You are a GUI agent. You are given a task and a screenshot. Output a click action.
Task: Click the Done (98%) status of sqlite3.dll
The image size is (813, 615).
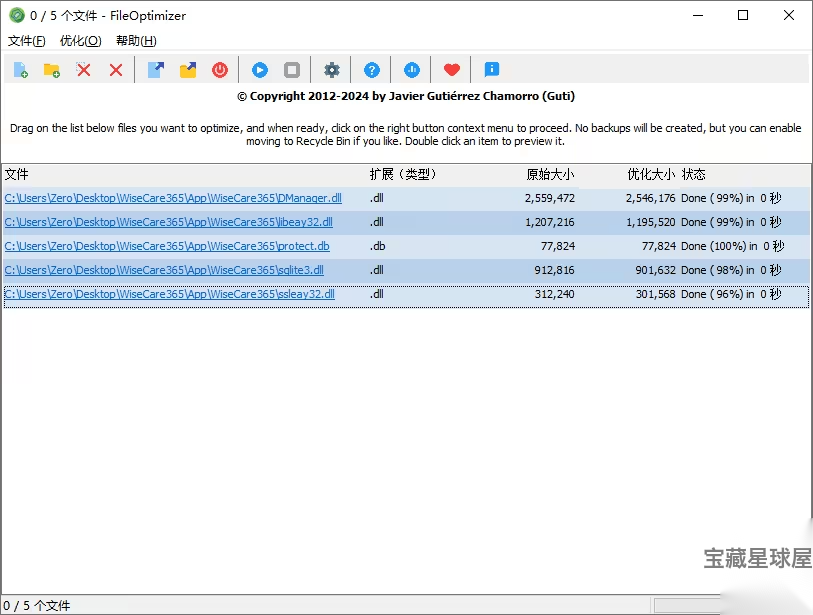tap(731, 270)
